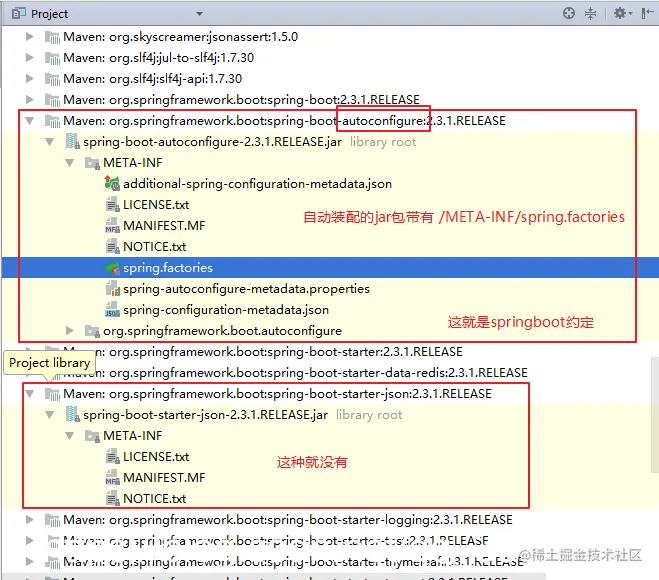The width and height of the screenshot is (659, 580).
Task: Click library icon of jsonassert:1.5.0 row
Action: (53, 37)
